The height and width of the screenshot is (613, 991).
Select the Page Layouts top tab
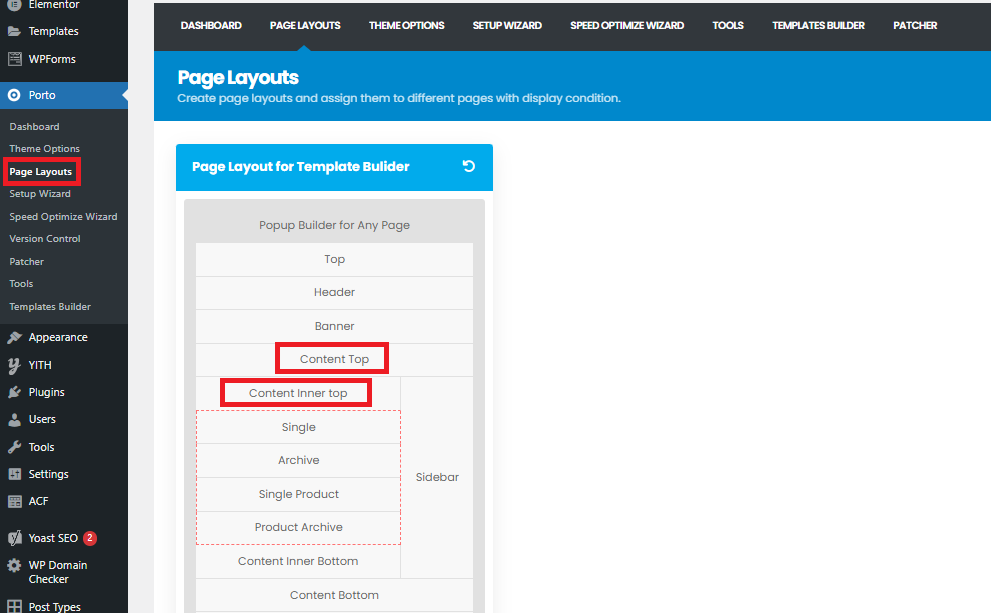pyautogui.click(x=305, y=25)
